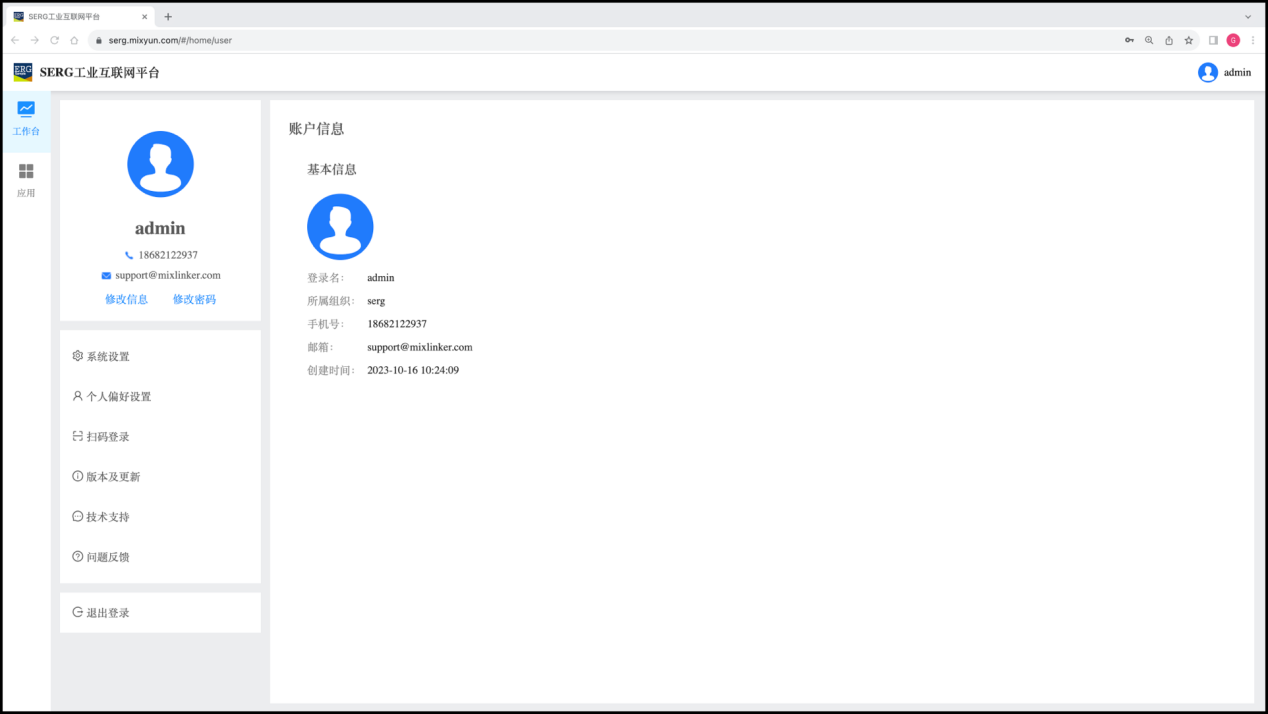Reload the page using browser refresh icon

[x=54, y=40]
